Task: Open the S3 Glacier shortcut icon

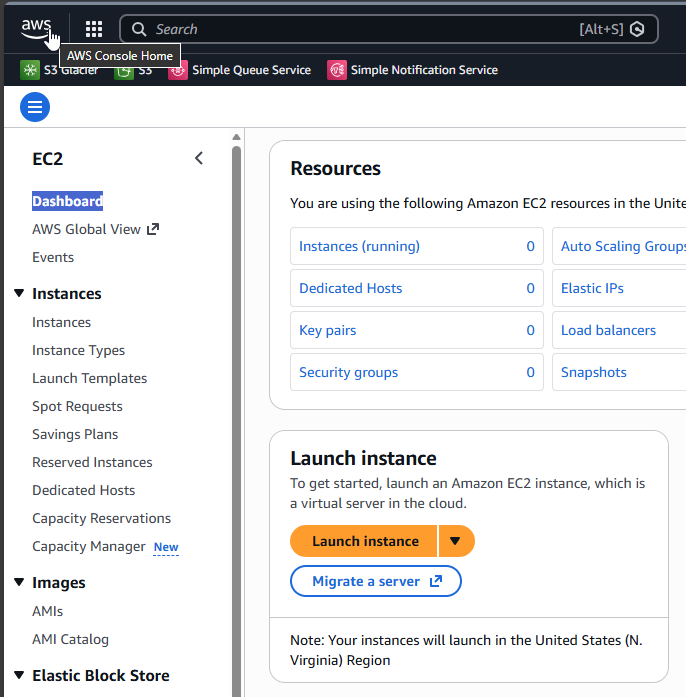Action: (30, 70)
